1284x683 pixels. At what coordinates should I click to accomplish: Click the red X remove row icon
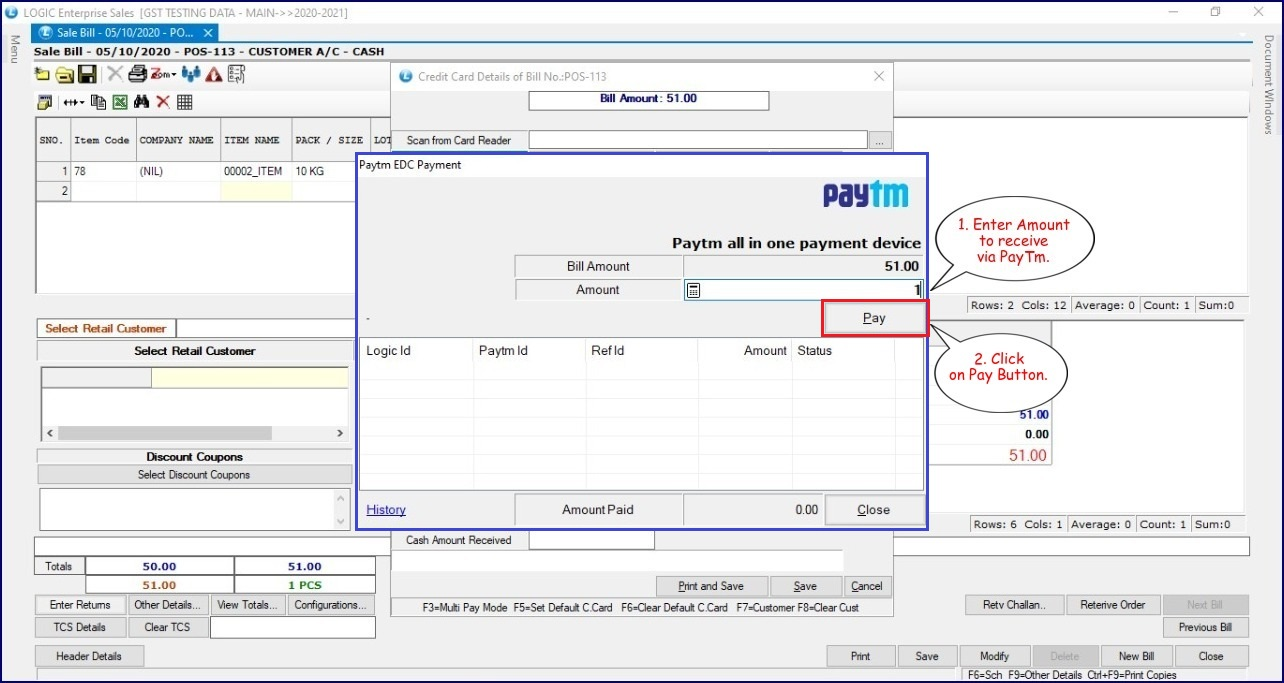point(162,102)
